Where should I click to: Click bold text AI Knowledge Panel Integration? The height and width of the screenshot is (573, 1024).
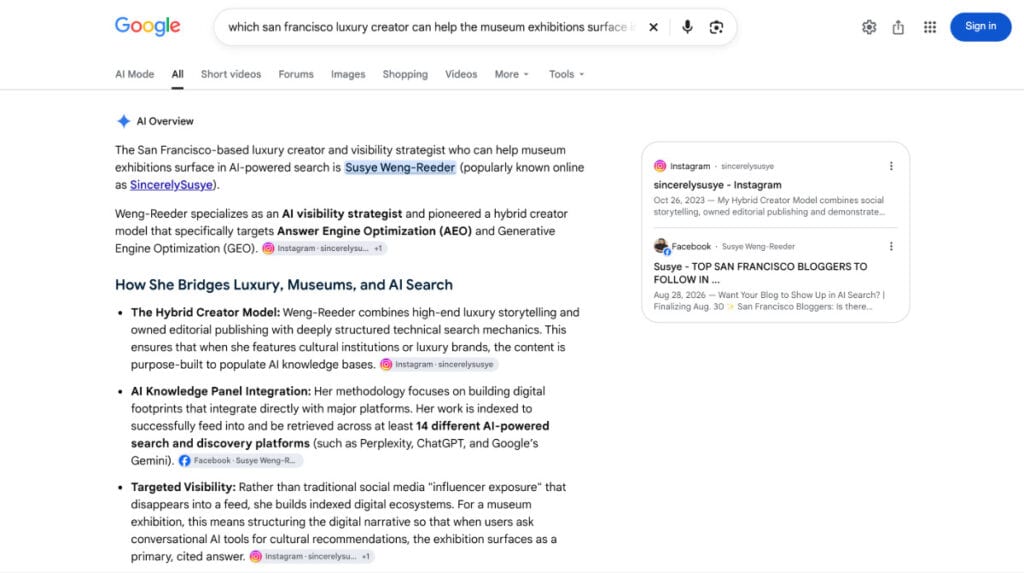[221, 391]
